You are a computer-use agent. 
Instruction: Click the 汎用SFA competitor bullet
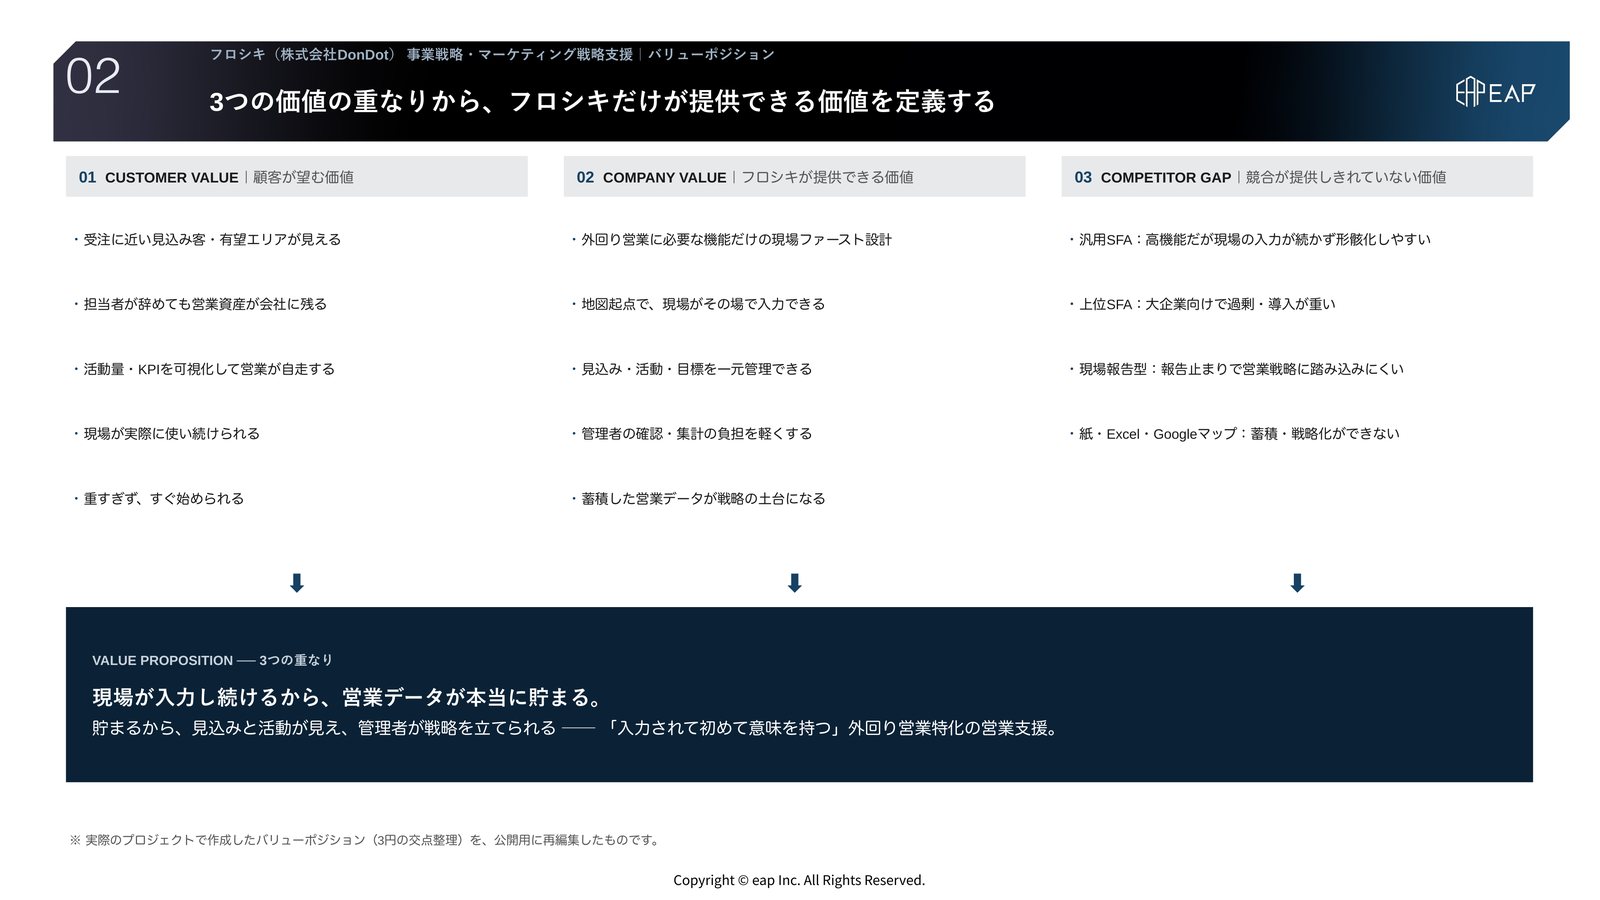(1248, 239)
